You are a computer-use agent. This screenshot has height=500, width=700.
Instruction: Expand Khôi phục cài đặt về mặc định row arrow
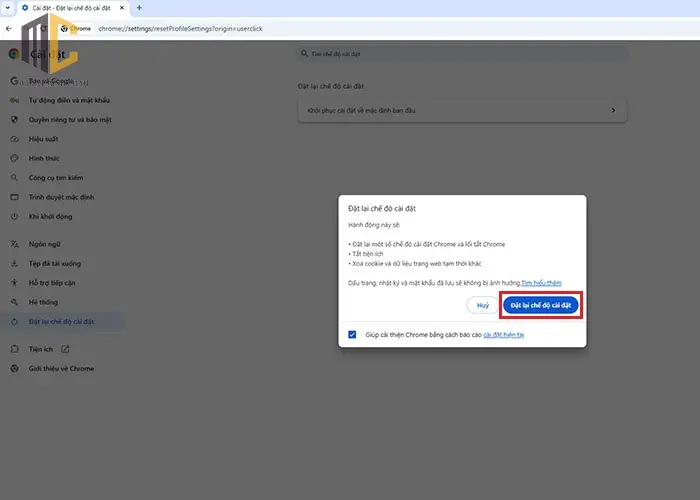613,110
